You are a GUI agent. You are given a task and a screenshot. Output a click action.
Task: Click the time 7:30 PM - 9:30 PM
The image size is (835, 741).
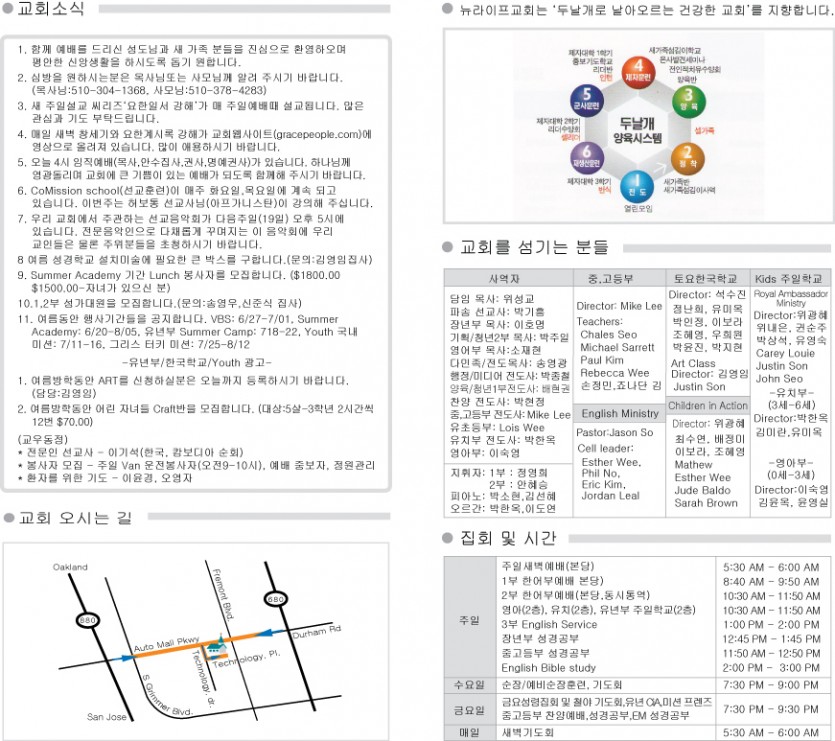coord(771,709)
